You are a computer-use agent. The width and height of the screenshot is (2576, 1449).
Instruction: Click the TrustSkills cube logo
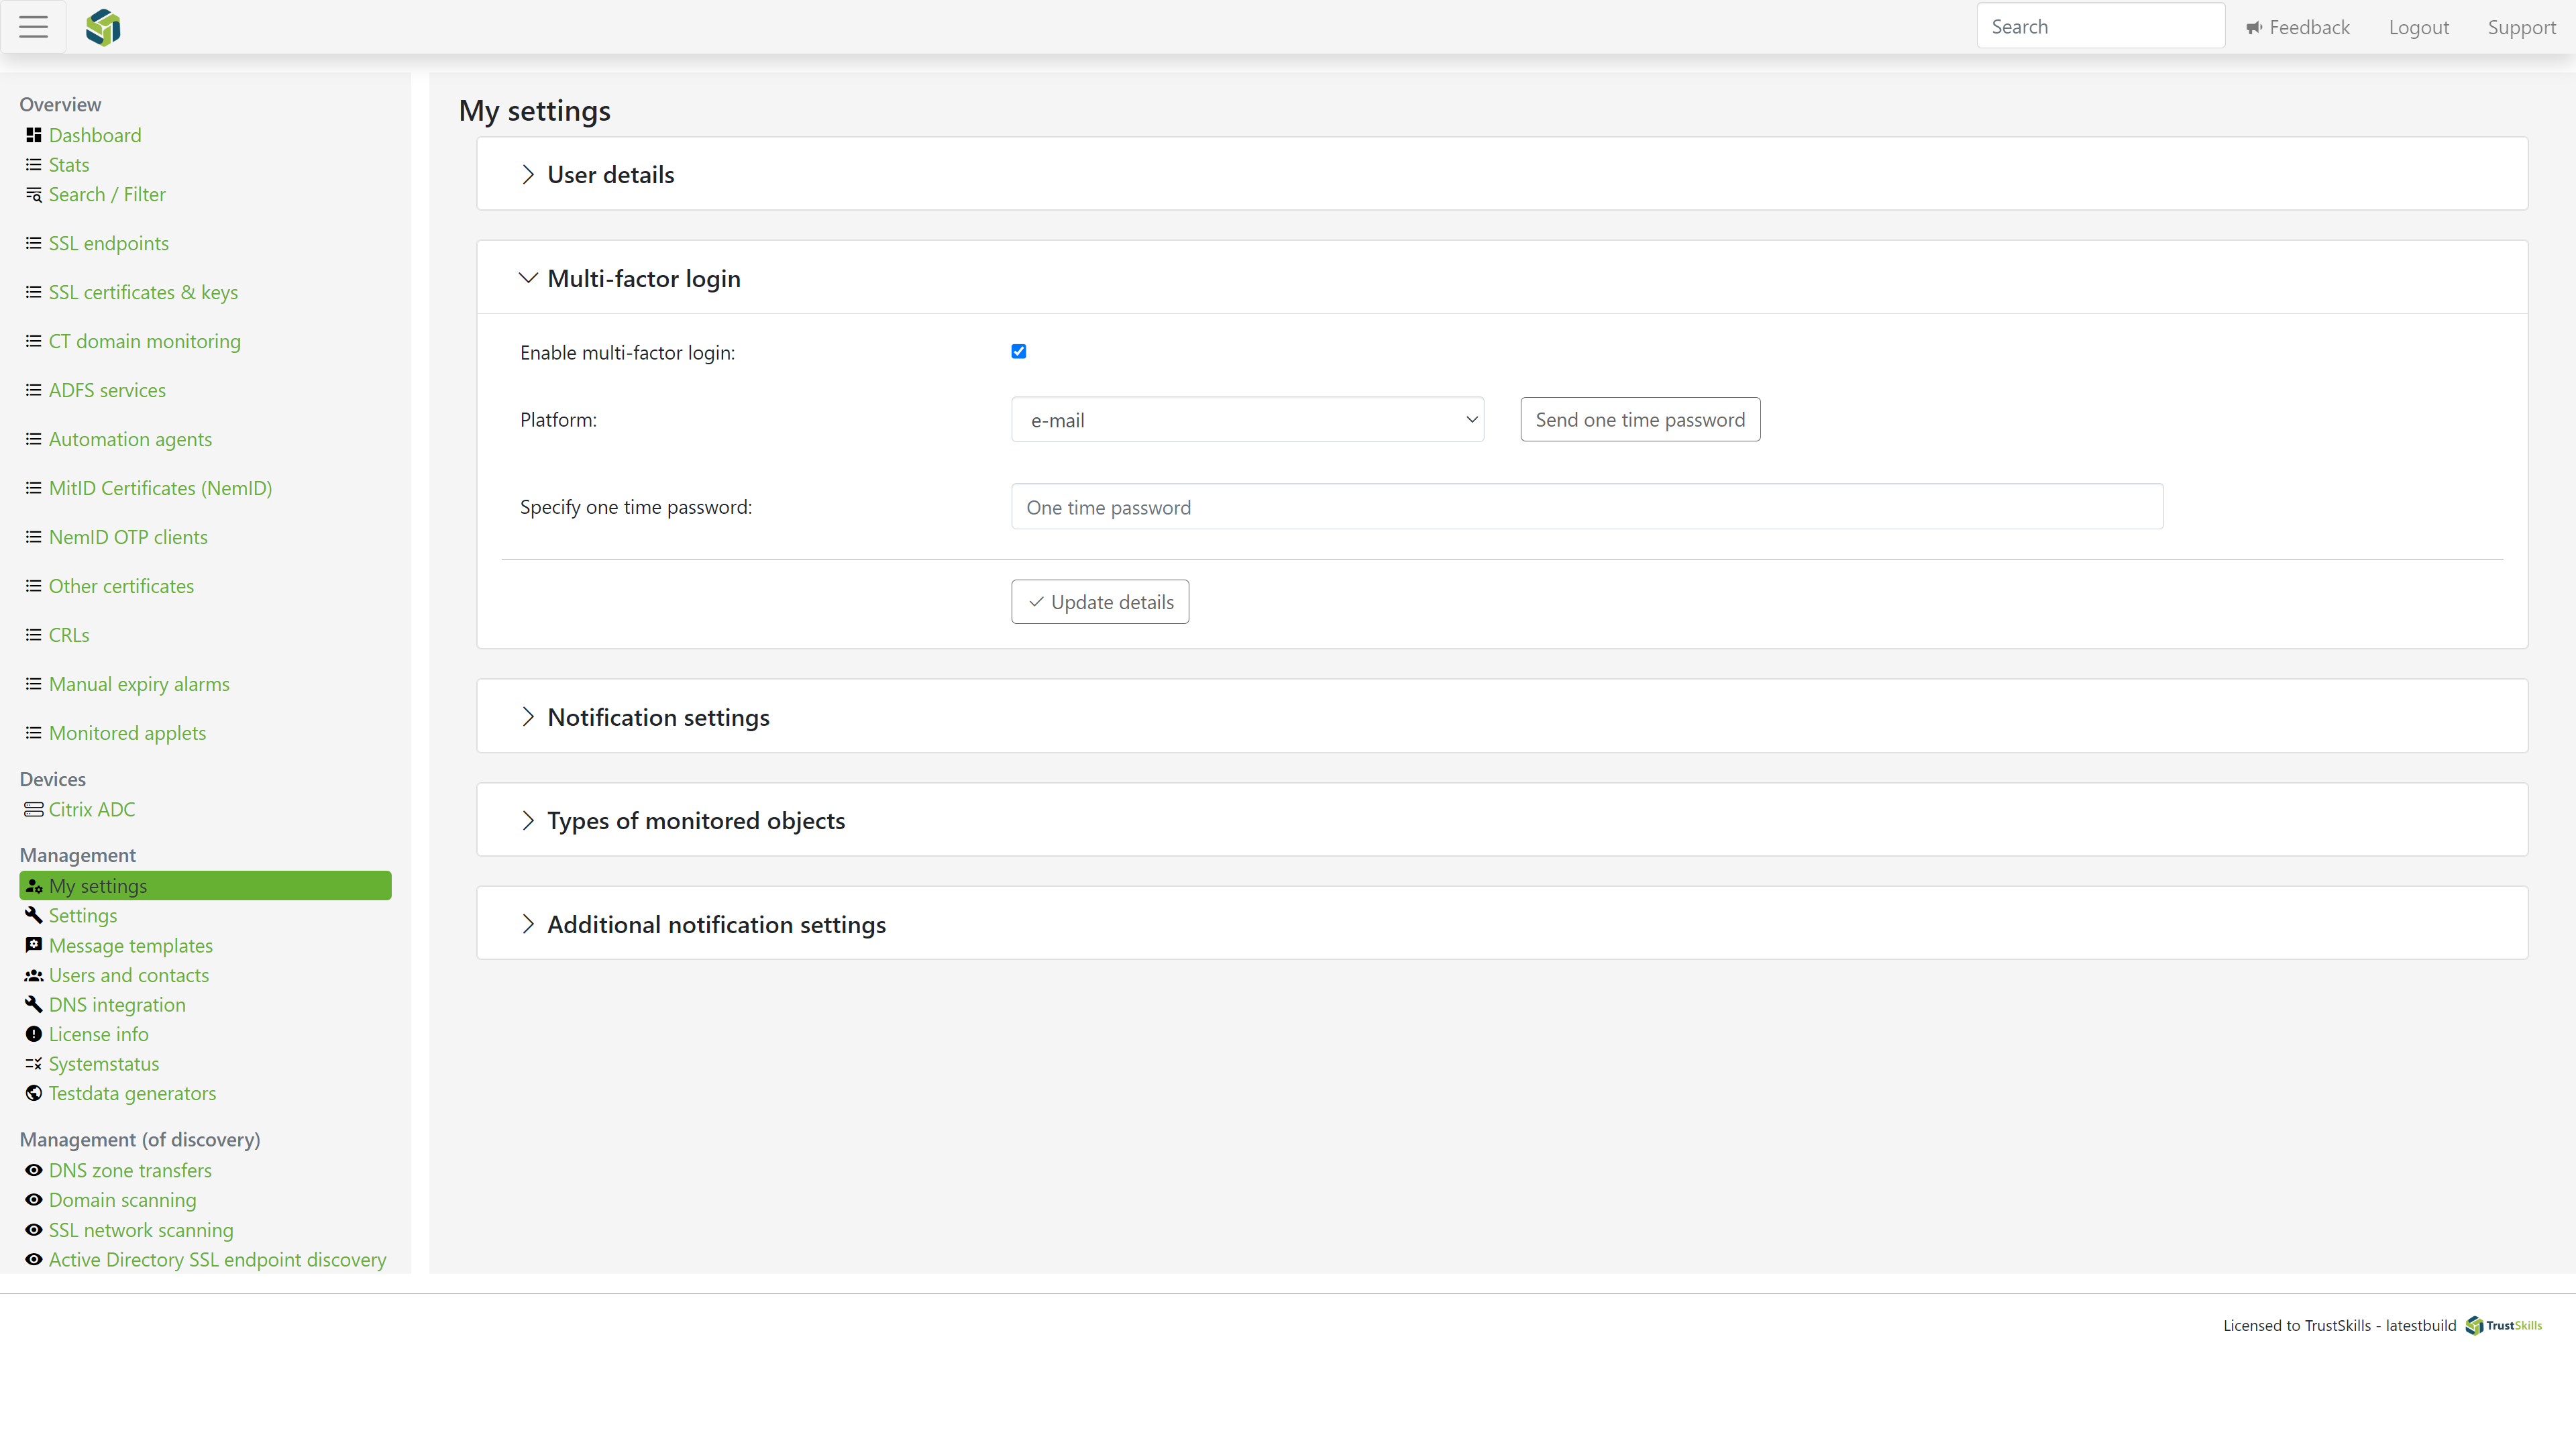[103, 28]
